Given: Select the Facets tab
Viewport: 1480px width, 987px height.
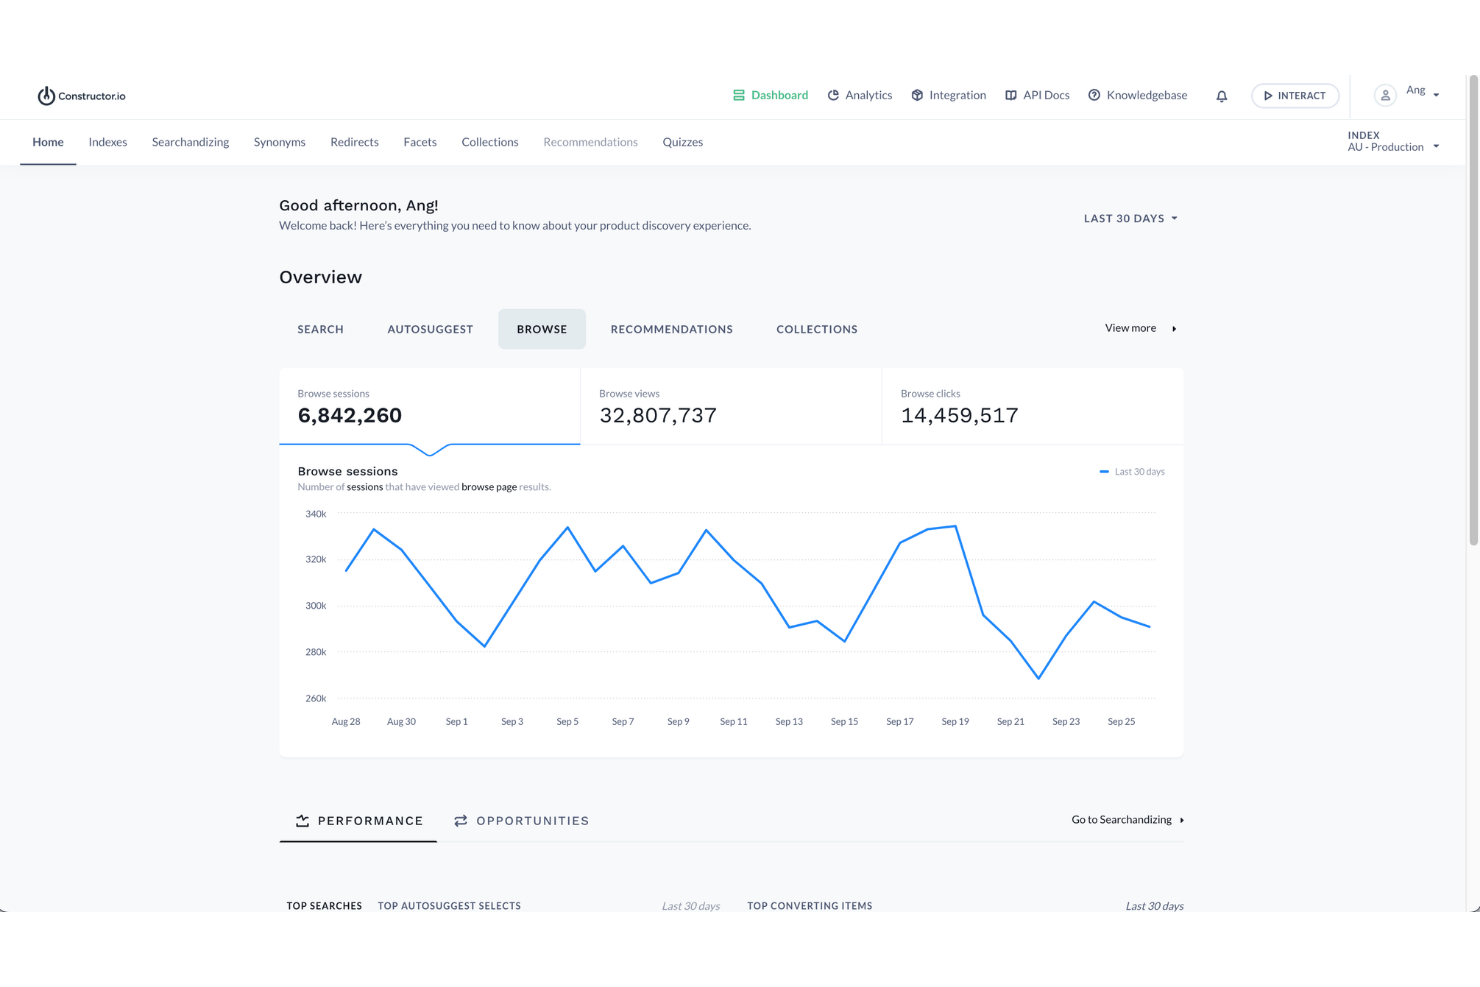Looking at the screenshot, I should (x=420, y=142).
